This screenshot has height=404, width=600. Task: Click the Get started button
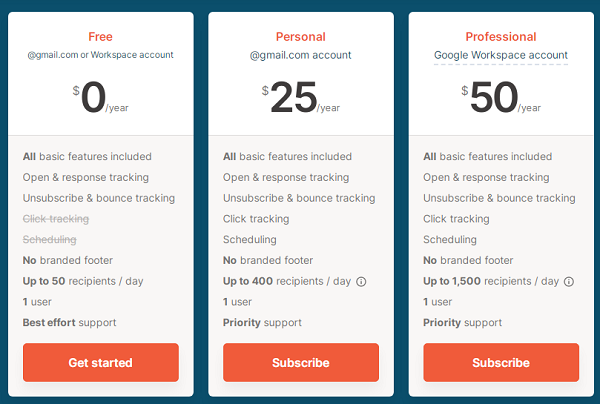pyautogui.click(x=101, y=362)
